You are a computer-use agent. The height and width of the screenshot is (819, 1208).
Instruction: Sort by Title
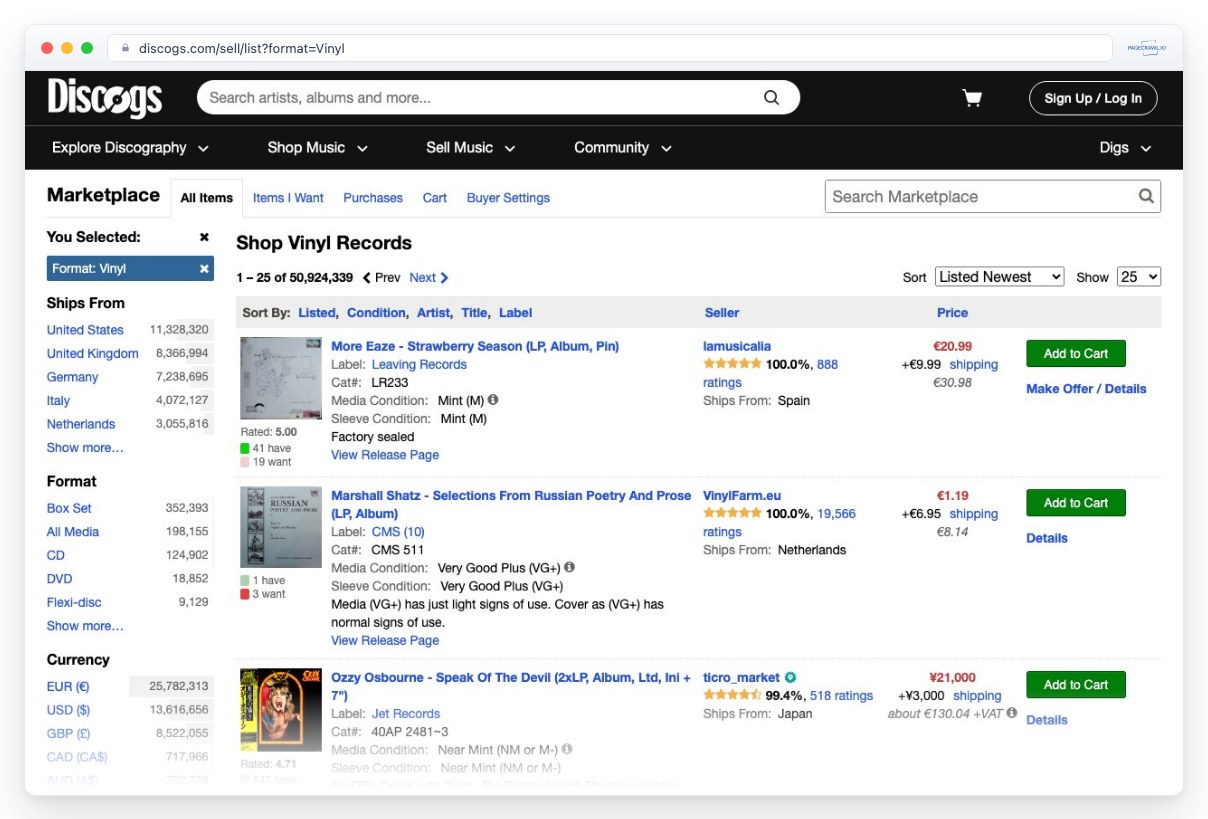tap(475, 313)
